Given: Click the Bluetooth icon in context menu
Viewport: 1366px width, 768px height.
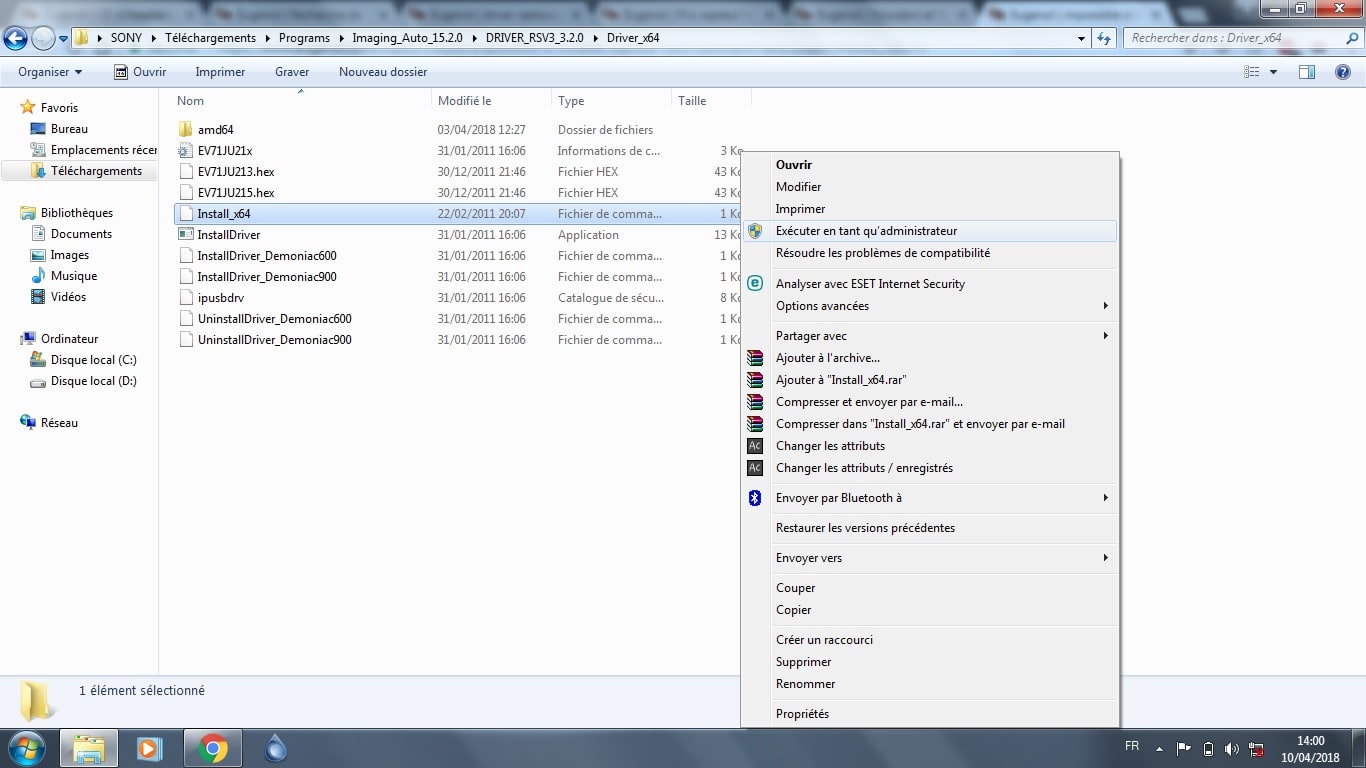Looking at the screenshot, I should click(x=755, y=498).
